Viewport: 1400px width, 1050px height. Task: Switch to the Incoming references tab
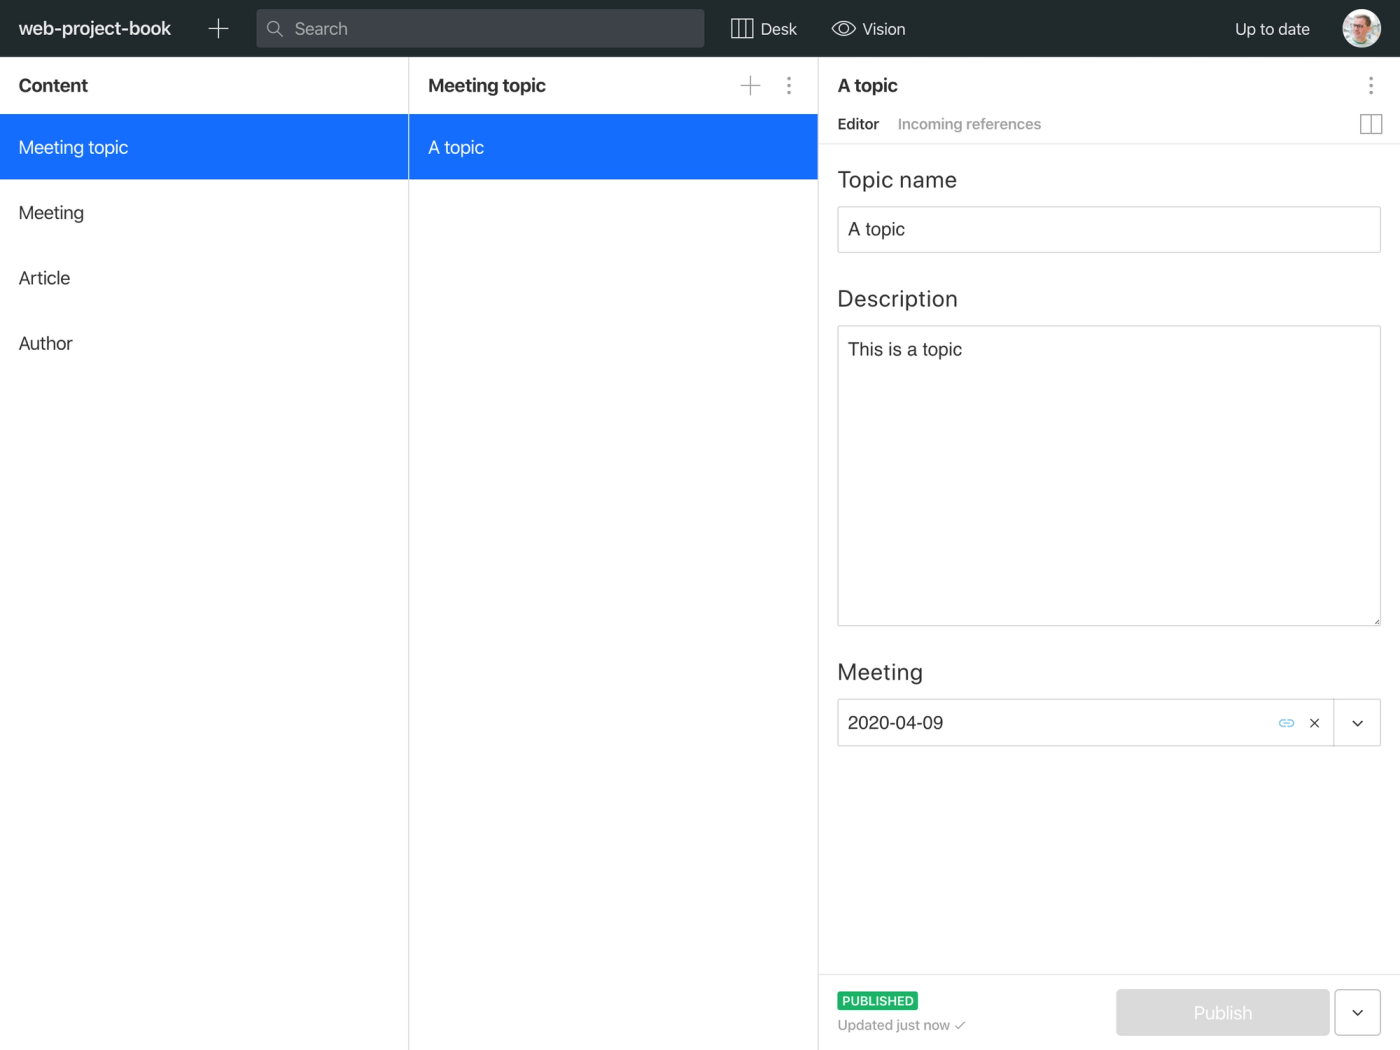coord(969,124)
